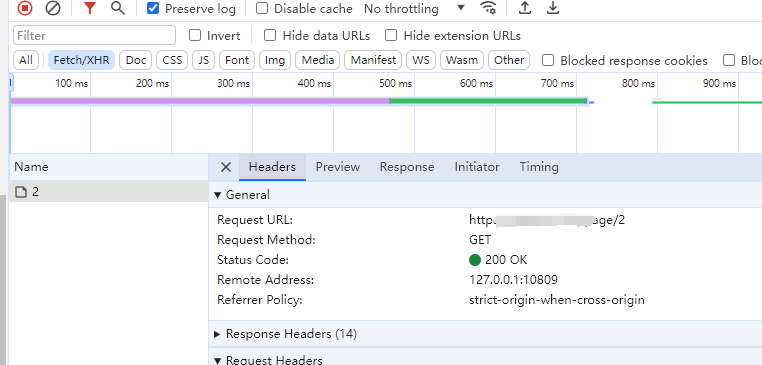Viewport: 762px width, 365px height.
Task: Clear the network log
Action: click(52, 8)
